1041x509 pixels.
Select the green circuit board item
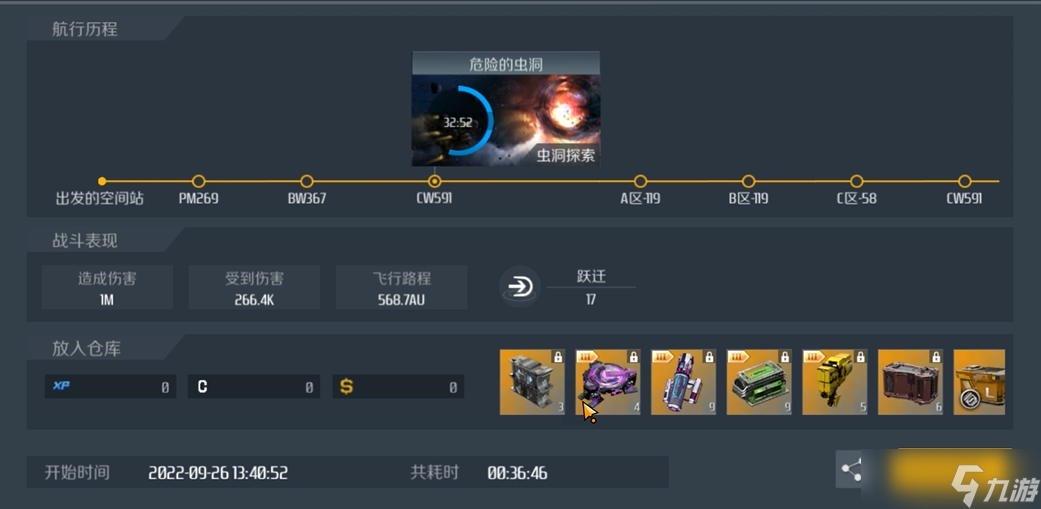tap(759, 382)
